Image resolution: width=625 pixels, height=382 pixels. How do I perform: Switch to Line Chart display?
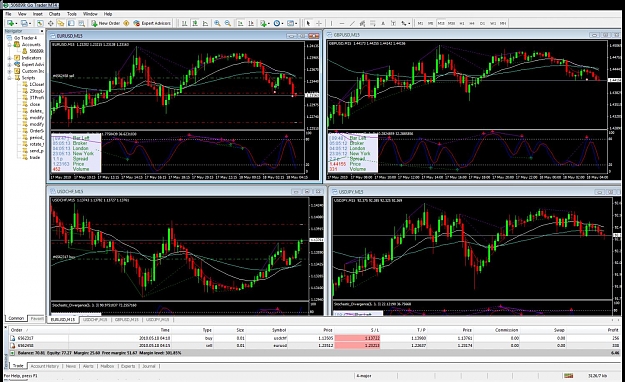205,24
